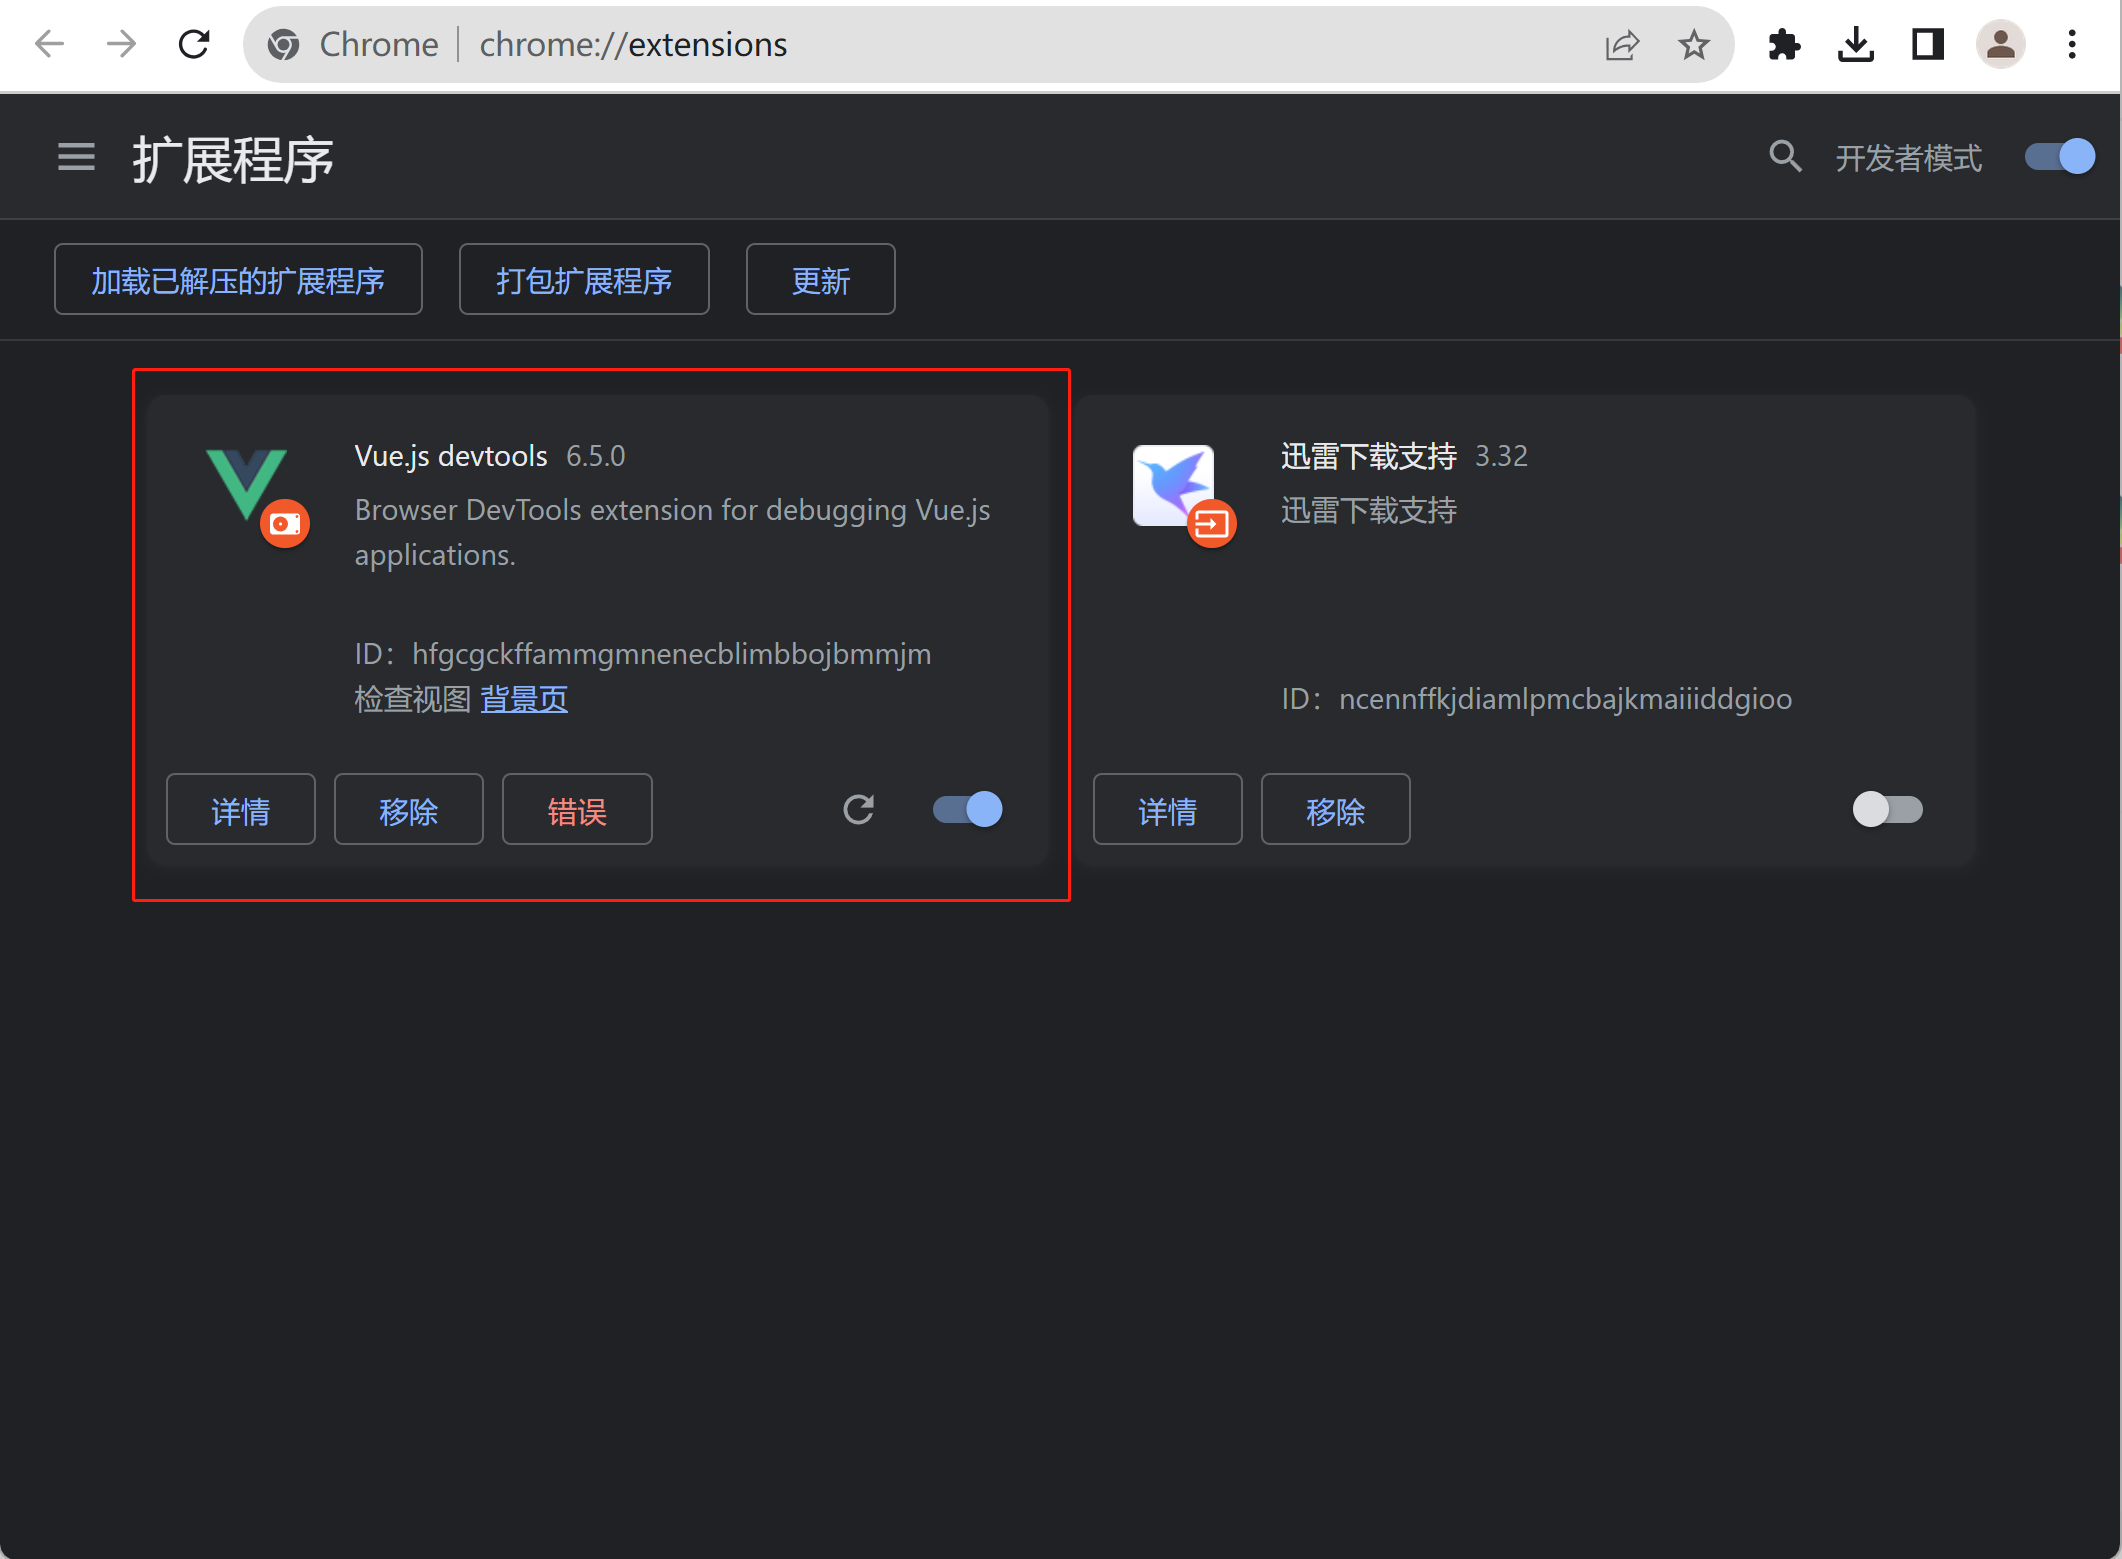Viewport: 2122px width, 1559px height.
Task: Toggle the browser side panel
Action: [x=1928, y=45]
